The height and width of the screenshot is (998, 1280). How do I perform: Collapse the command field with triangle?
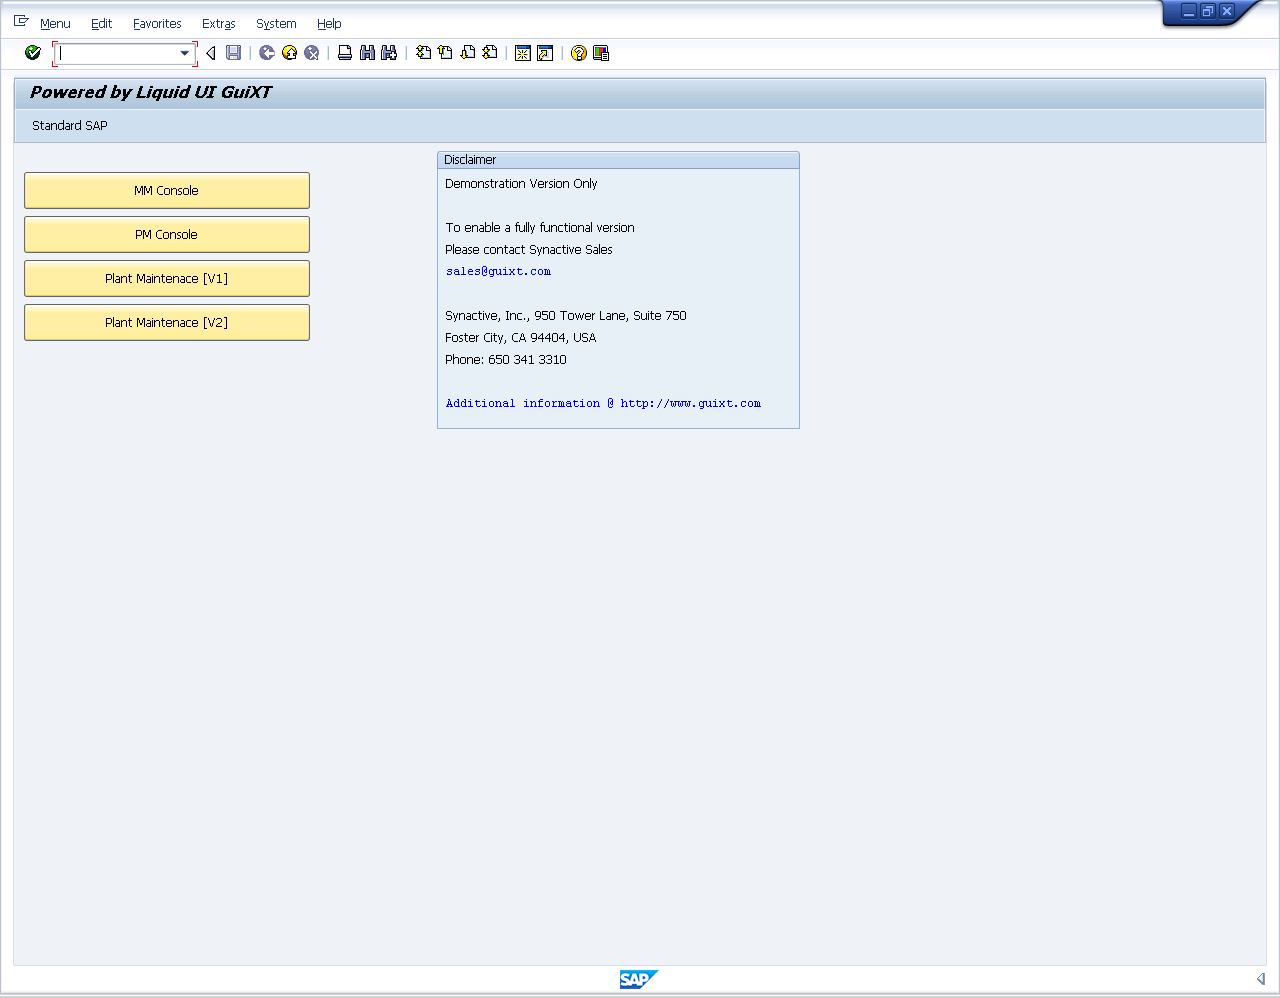(211, 53)
